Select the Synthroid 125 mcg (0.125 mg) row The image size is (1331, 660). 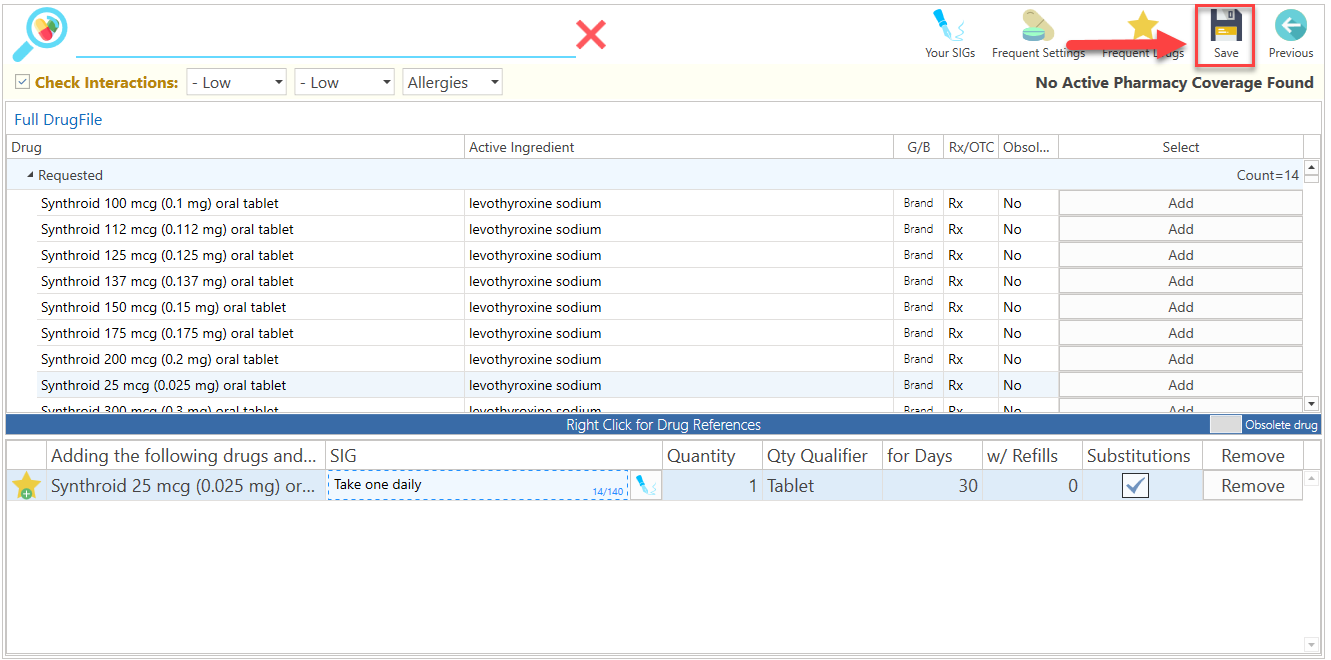[x=670, y=255]
